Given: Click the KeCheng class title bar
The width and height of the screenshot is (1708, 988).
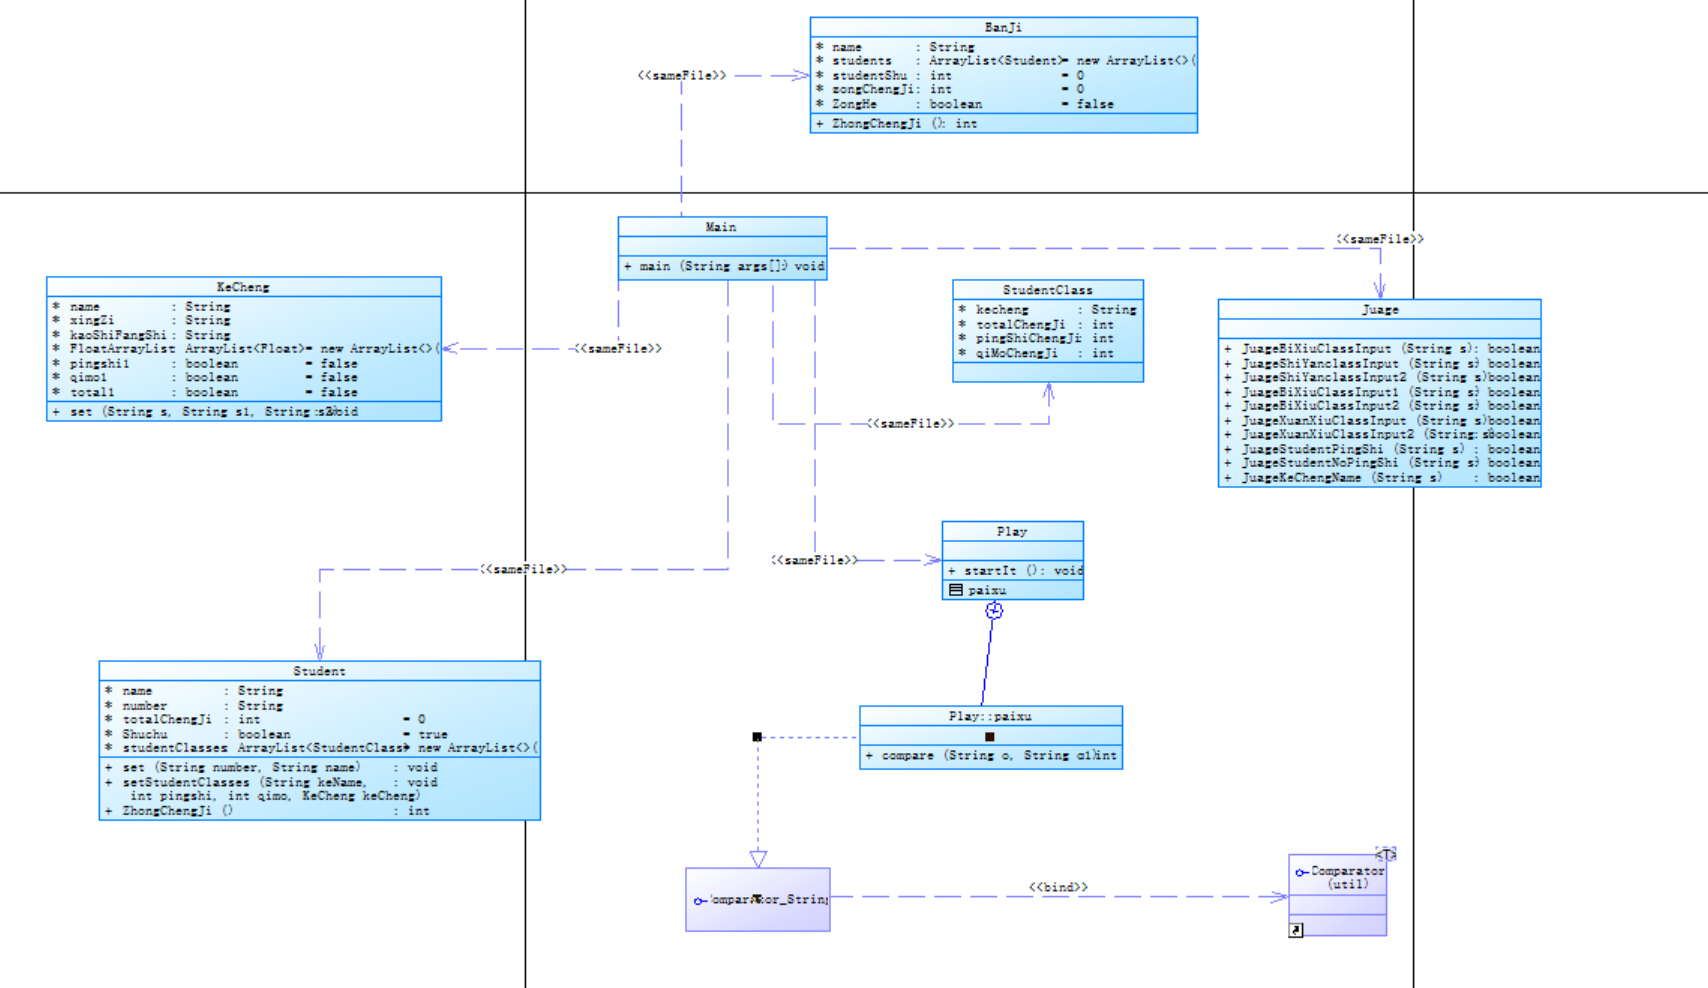Looking at the screenshot, I should [244, 287].
